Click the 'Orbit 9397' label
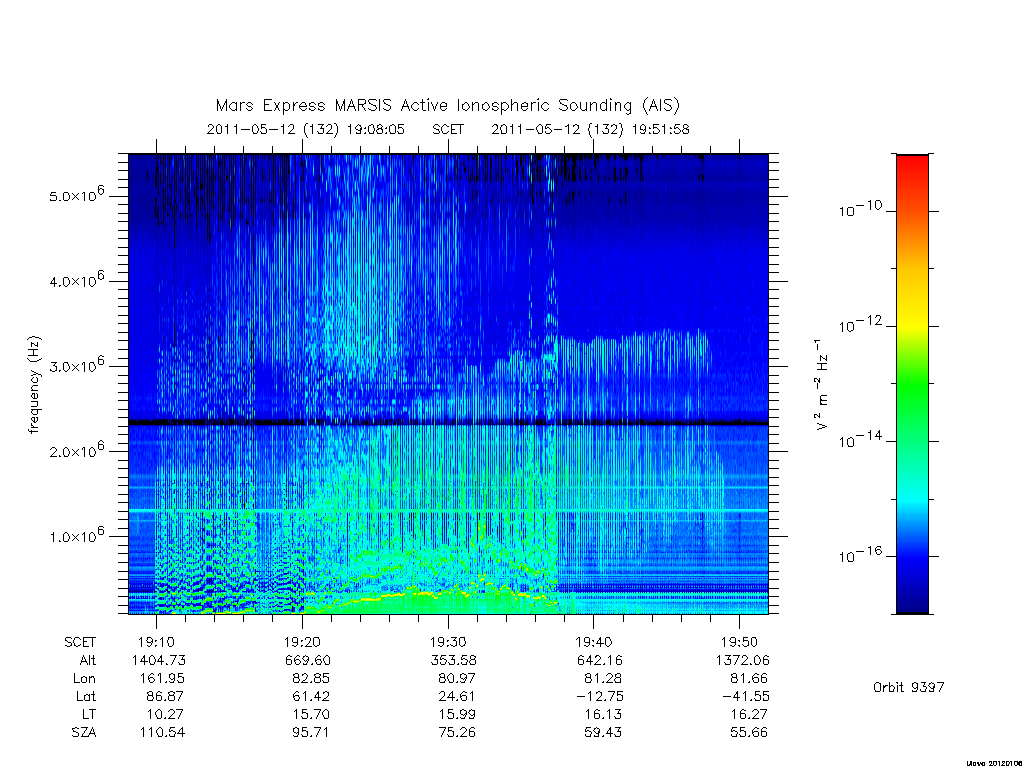1024x768 pixels. [908, 687]
